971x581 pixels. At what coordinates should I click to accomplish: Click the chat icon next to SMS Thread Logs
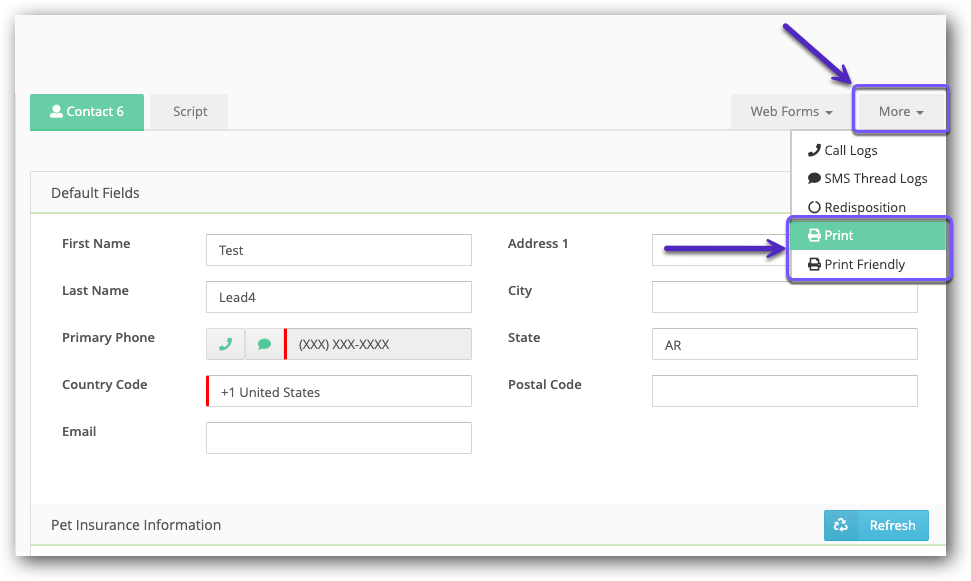point(814,178)
